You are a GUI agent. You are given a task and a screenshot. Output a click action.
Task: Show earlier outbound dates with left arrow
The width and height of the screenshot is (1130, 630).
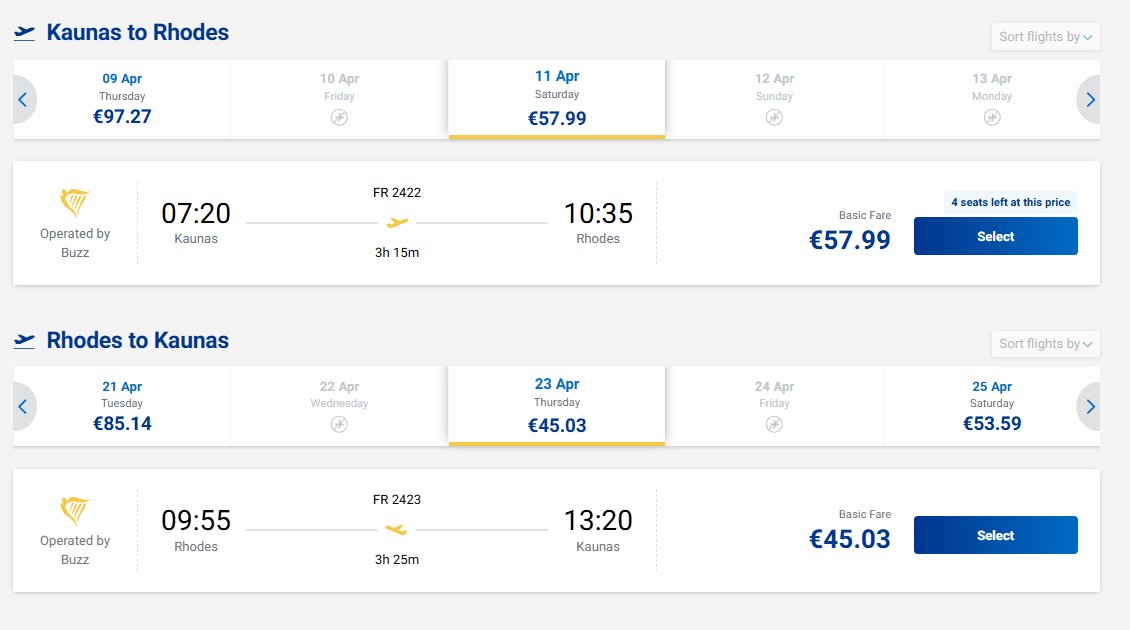(22, 100)
